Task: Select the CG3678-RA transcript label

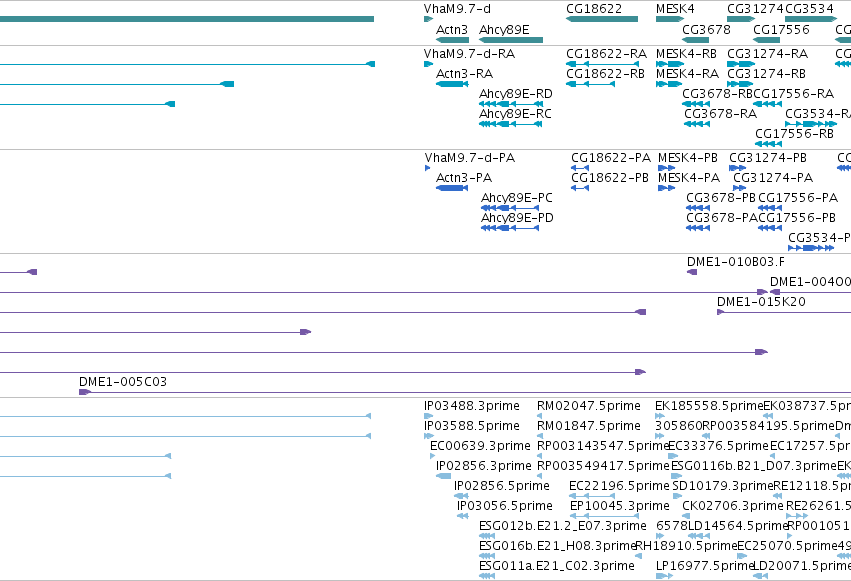Action: point(720,114)
